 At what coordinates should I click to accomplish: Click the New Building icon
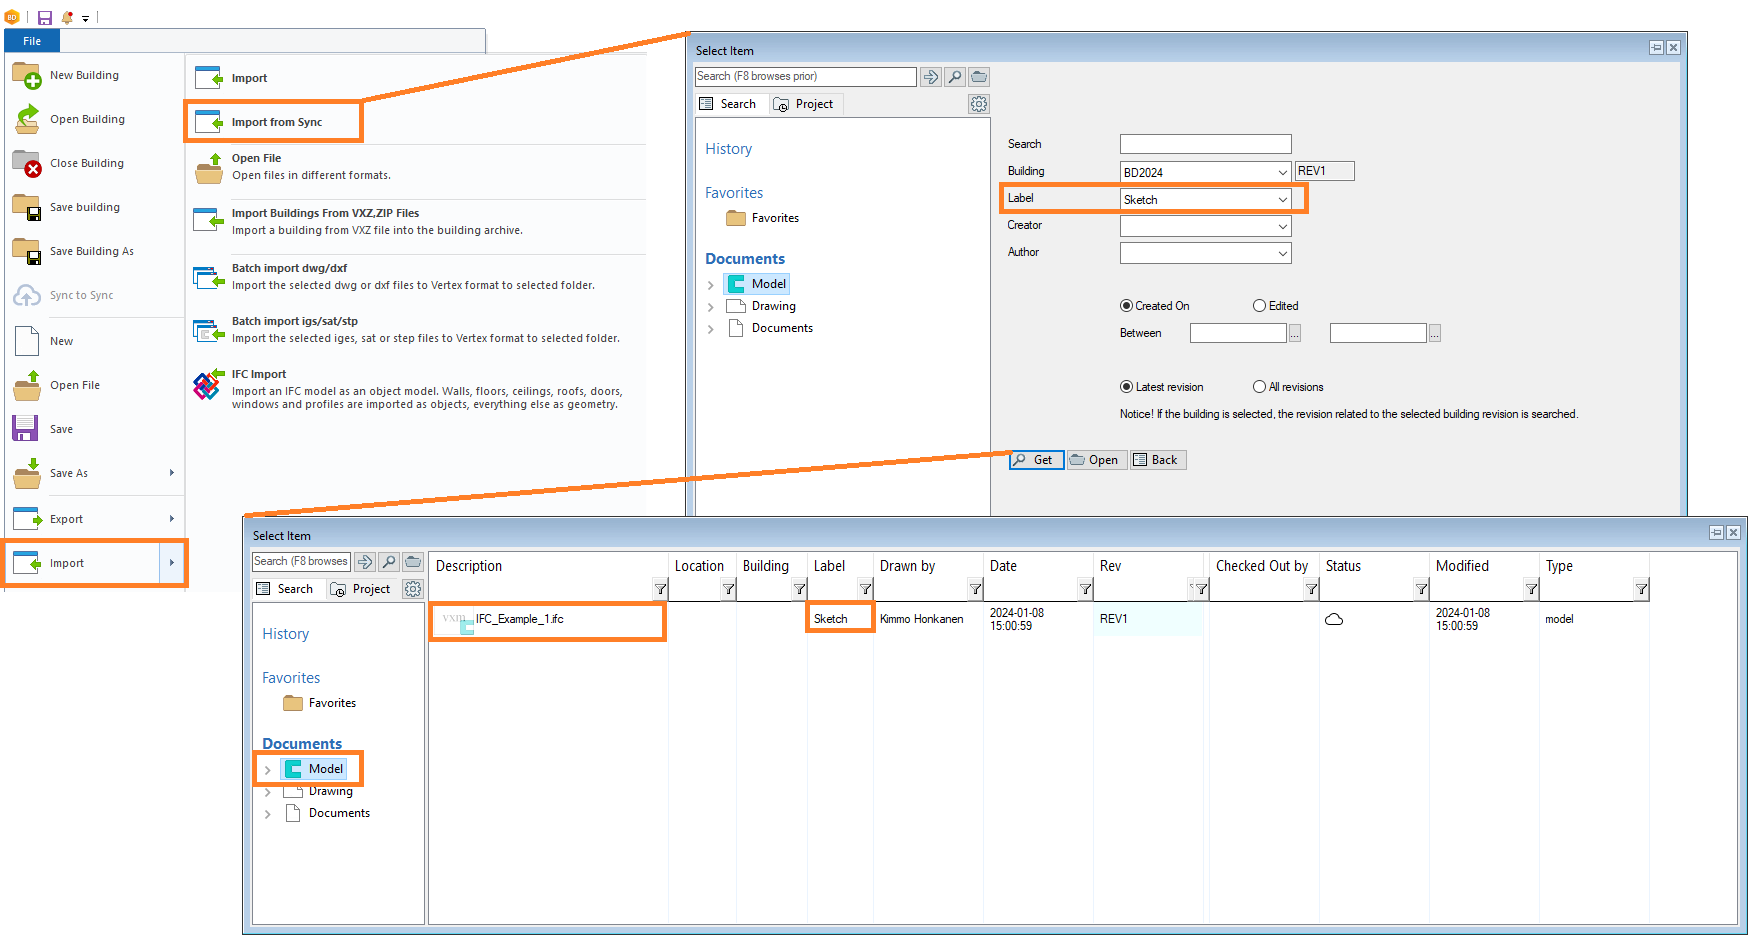pos(27,75)
